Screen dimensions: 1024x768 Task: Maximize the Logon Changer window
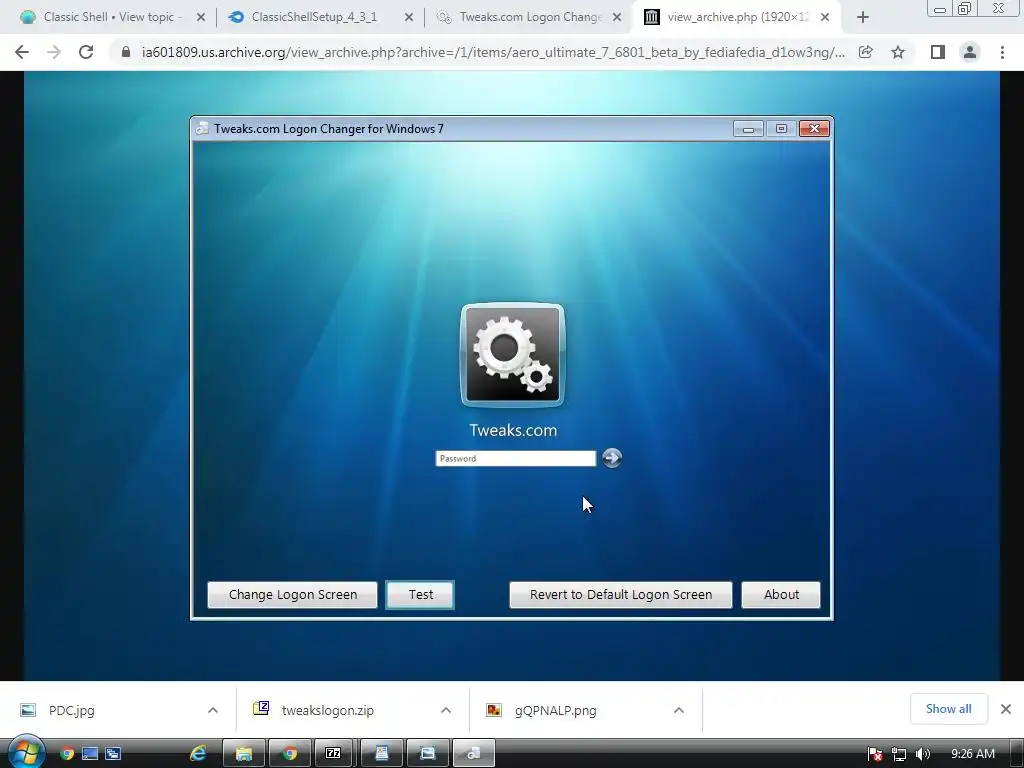(x=781, y=129)
